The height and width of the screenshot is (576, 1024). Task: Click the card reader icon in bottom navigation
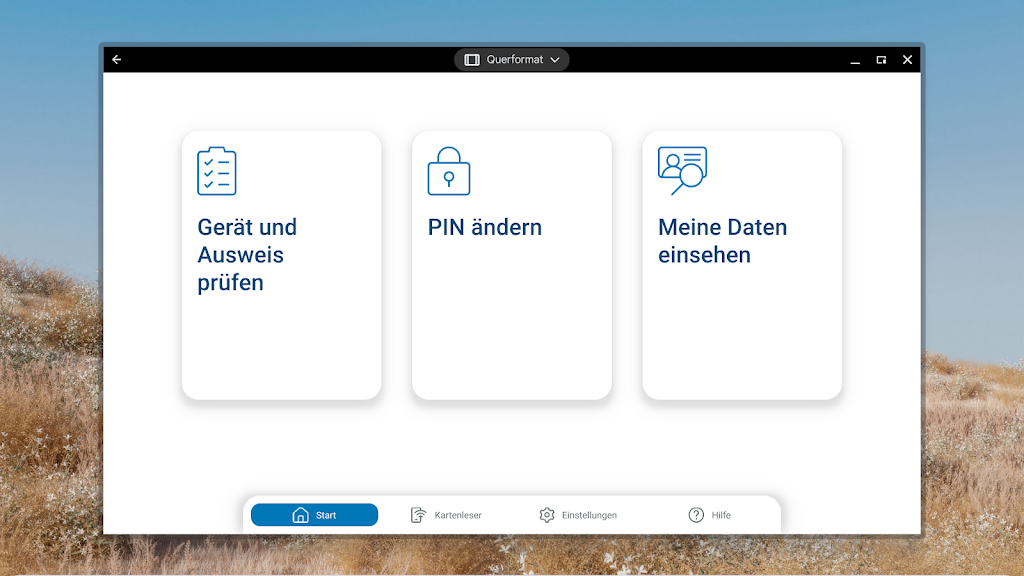coord(419,515)
